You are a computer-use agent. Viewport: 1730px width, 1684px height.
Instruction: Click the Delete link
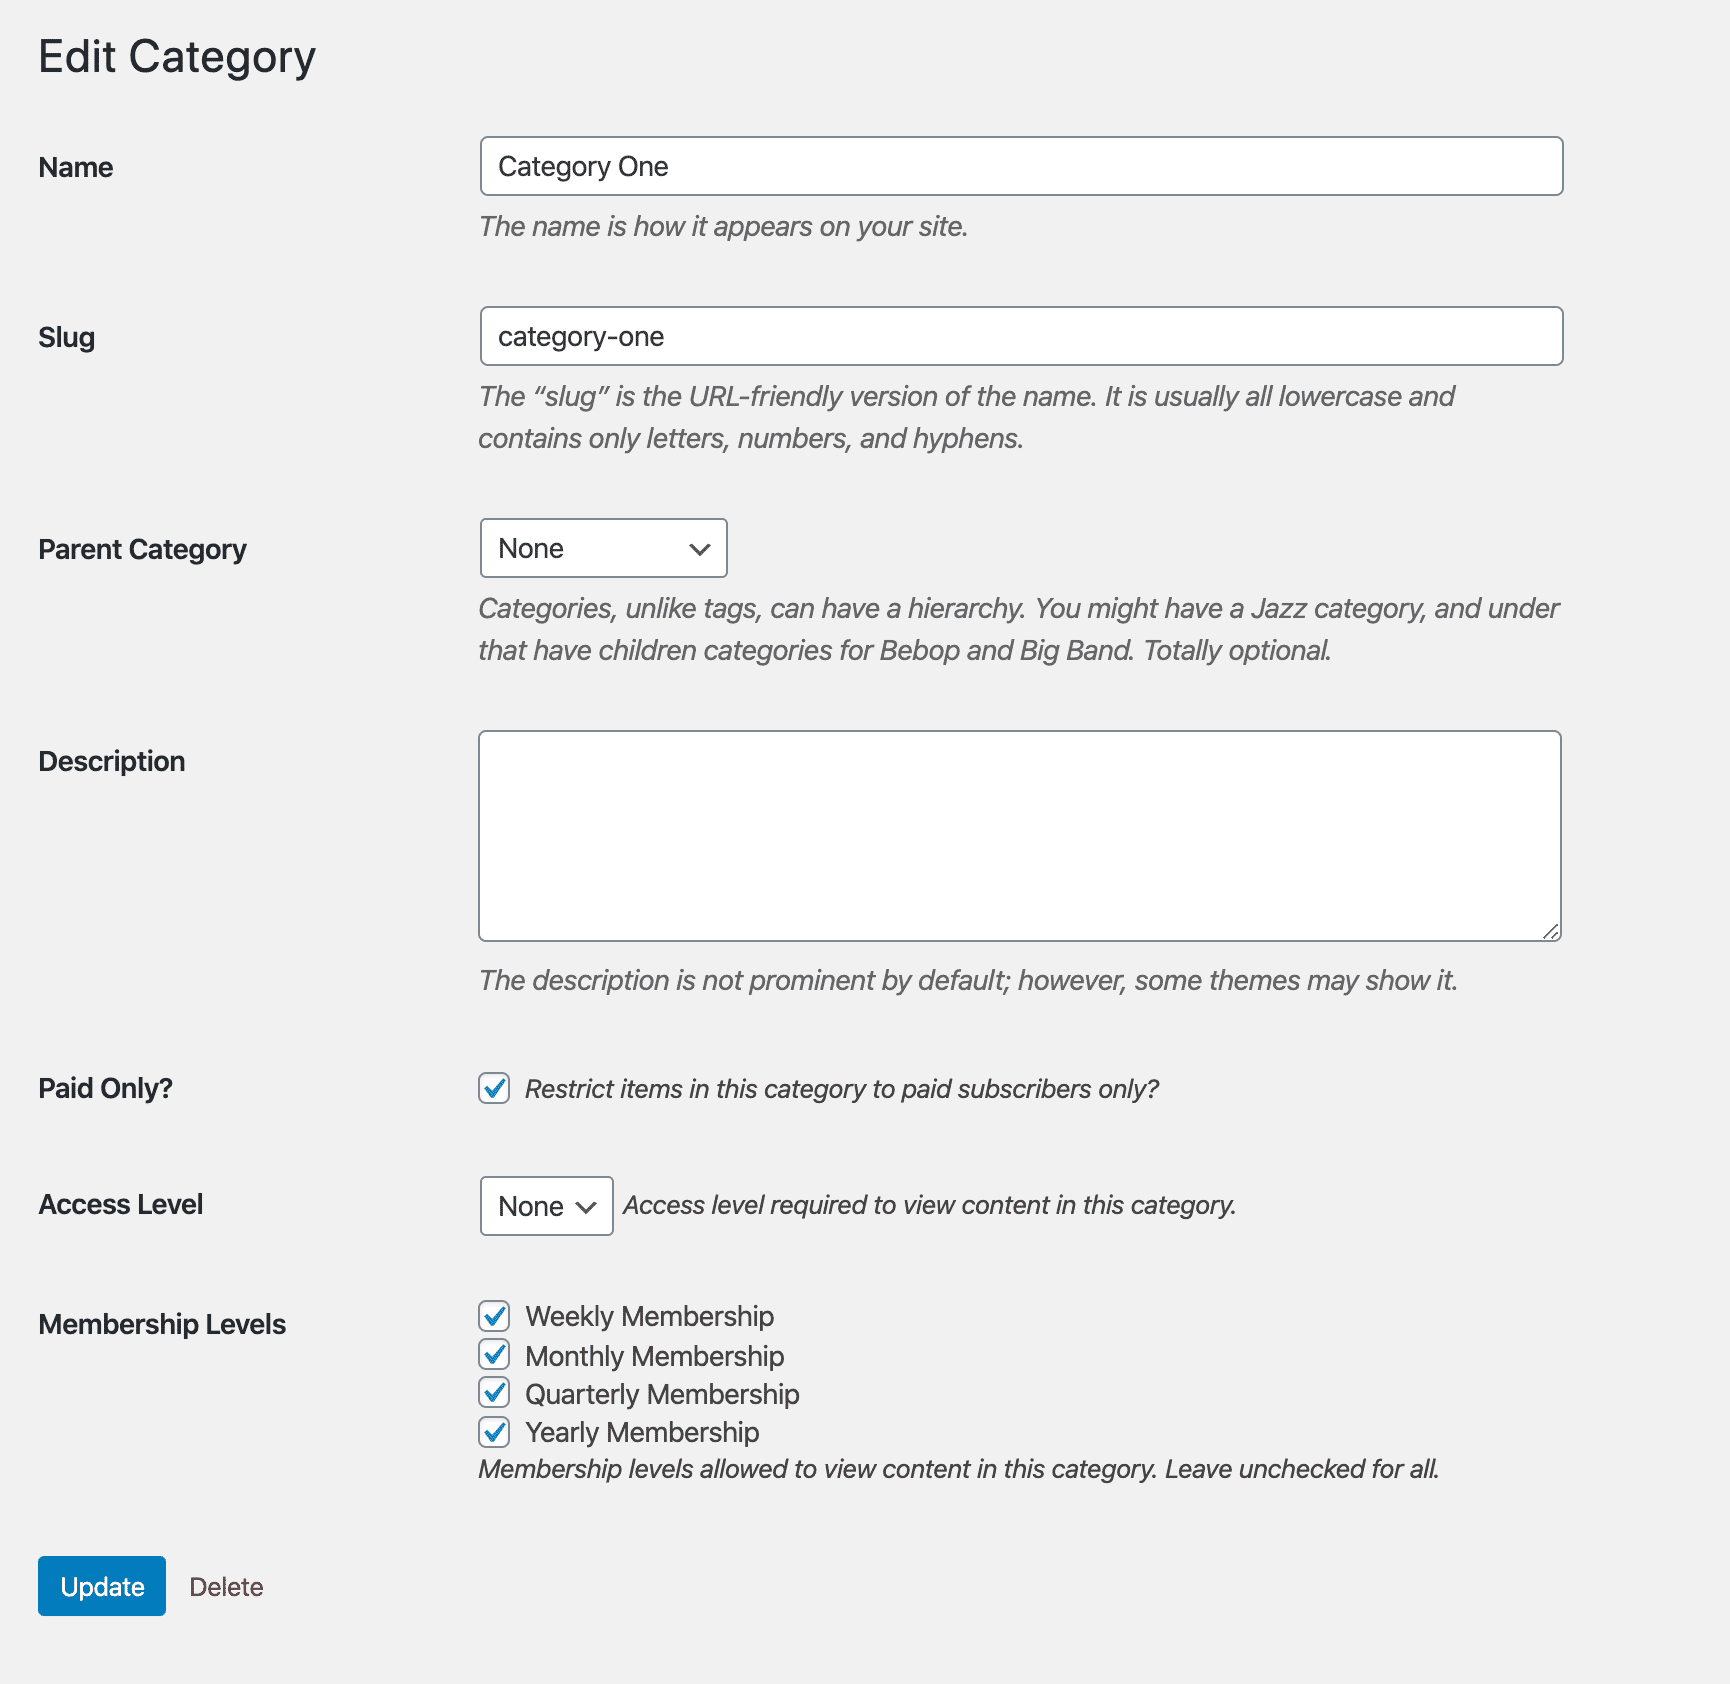[x=226, y=1587]
